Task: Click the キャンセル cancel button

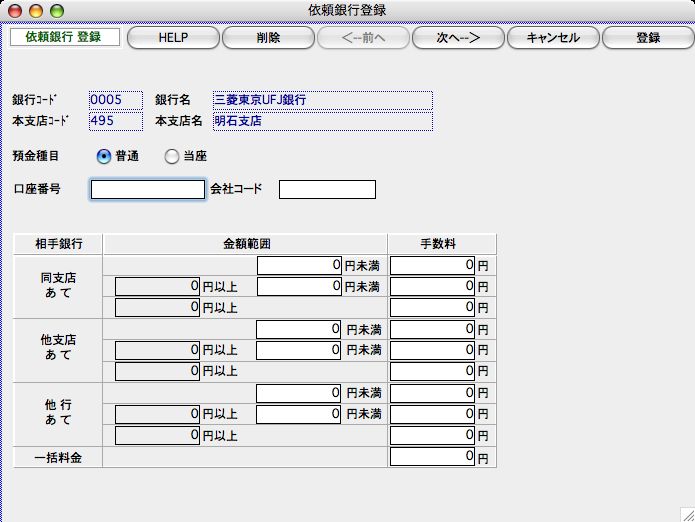Action: pos(552,38)
